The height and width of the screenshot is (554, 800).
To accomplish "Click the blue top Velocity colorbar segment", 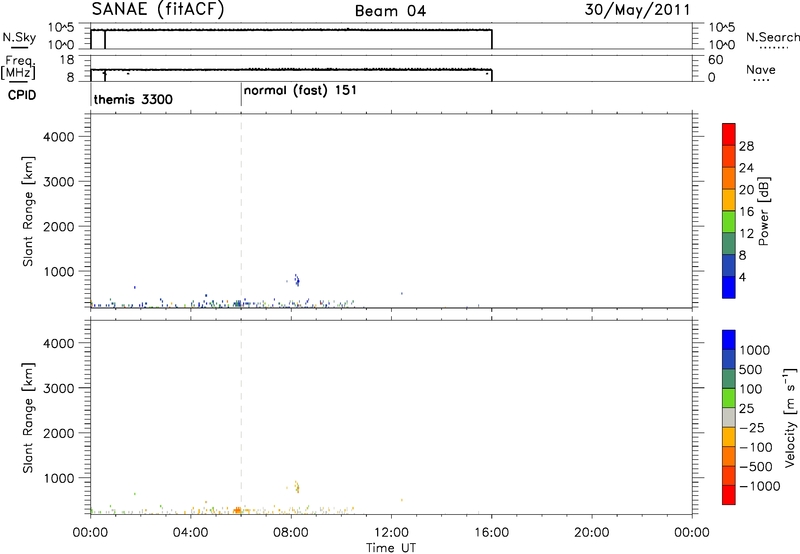I will [729, 340].
